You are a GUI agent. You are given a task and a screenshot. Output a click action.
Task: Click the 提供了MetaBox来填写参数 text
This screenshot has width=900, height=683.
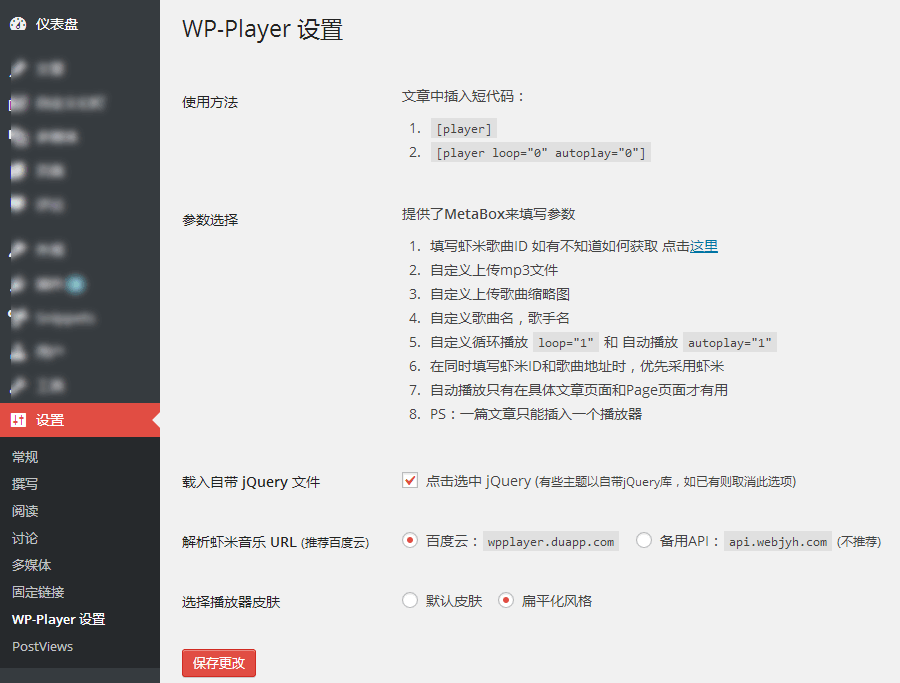tap(488, 214)
